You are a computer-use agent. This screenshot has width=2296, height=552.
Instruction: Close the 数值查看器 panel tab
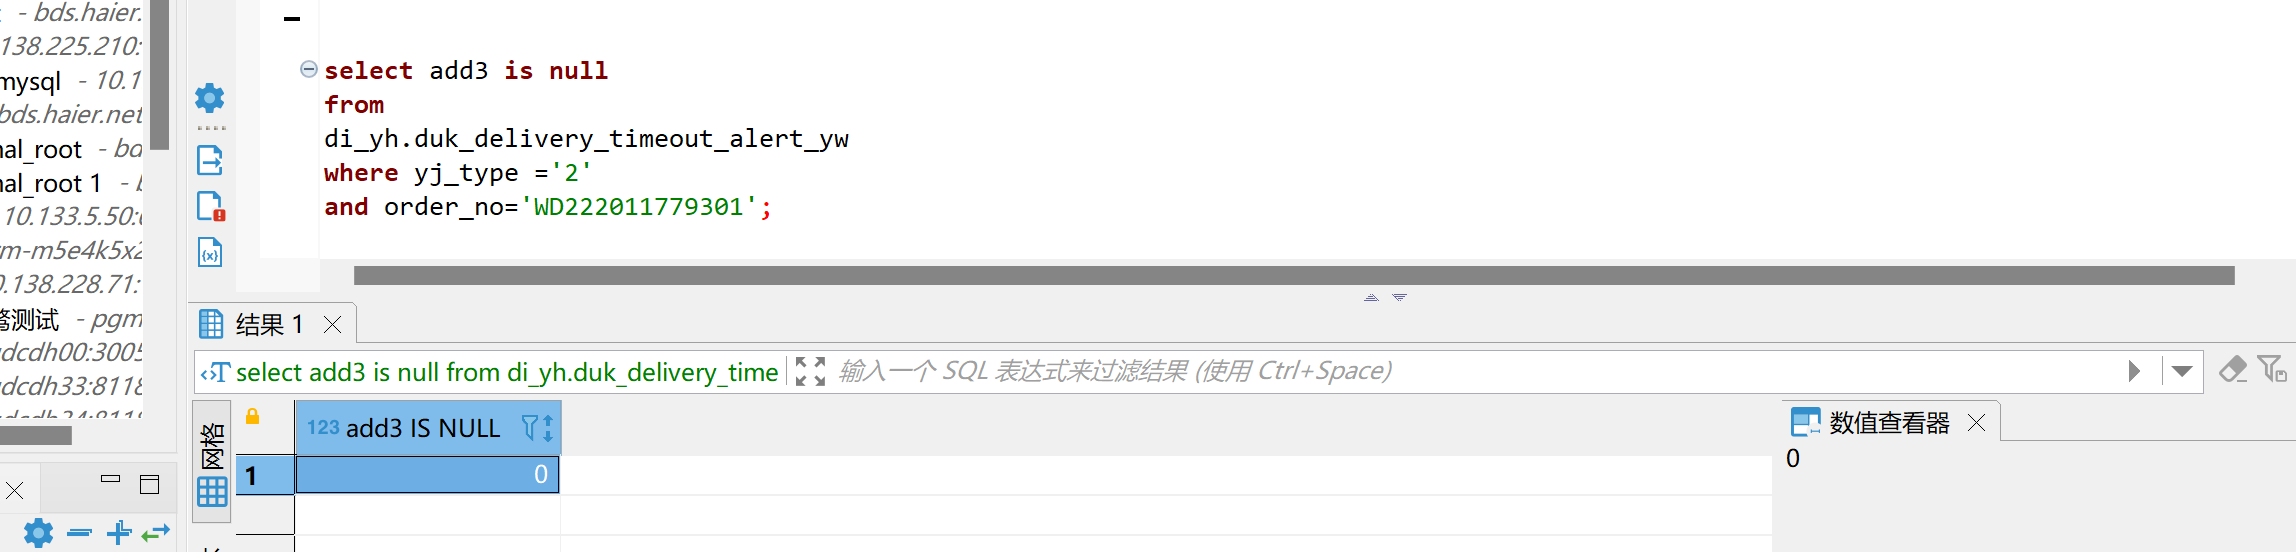click(1976, 423)
